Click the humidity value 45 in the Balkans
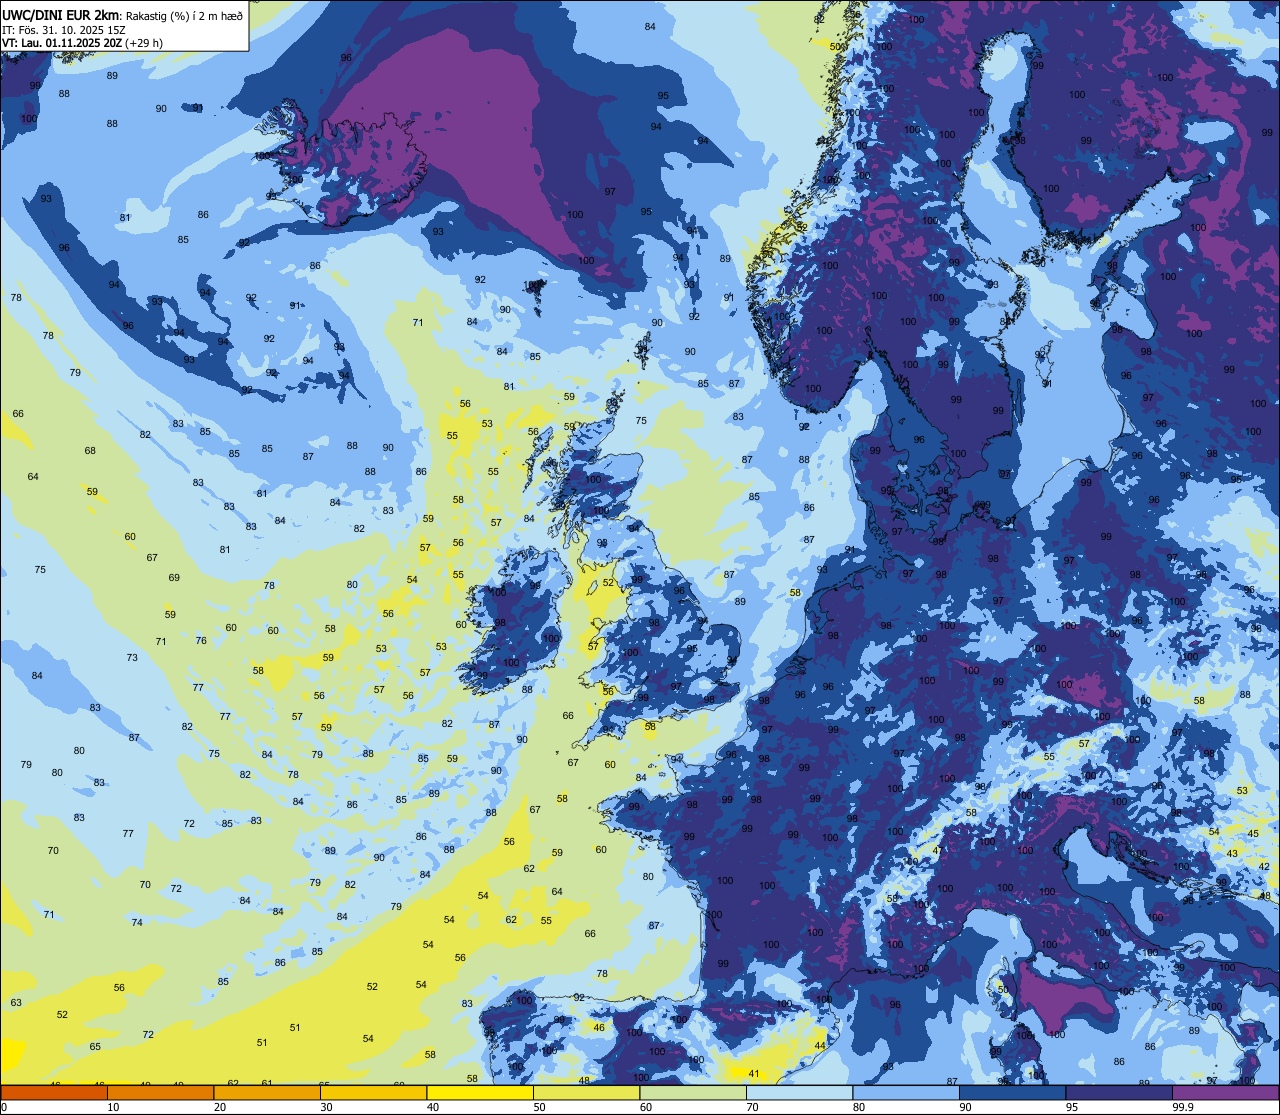 click(x=1253, y=833)
